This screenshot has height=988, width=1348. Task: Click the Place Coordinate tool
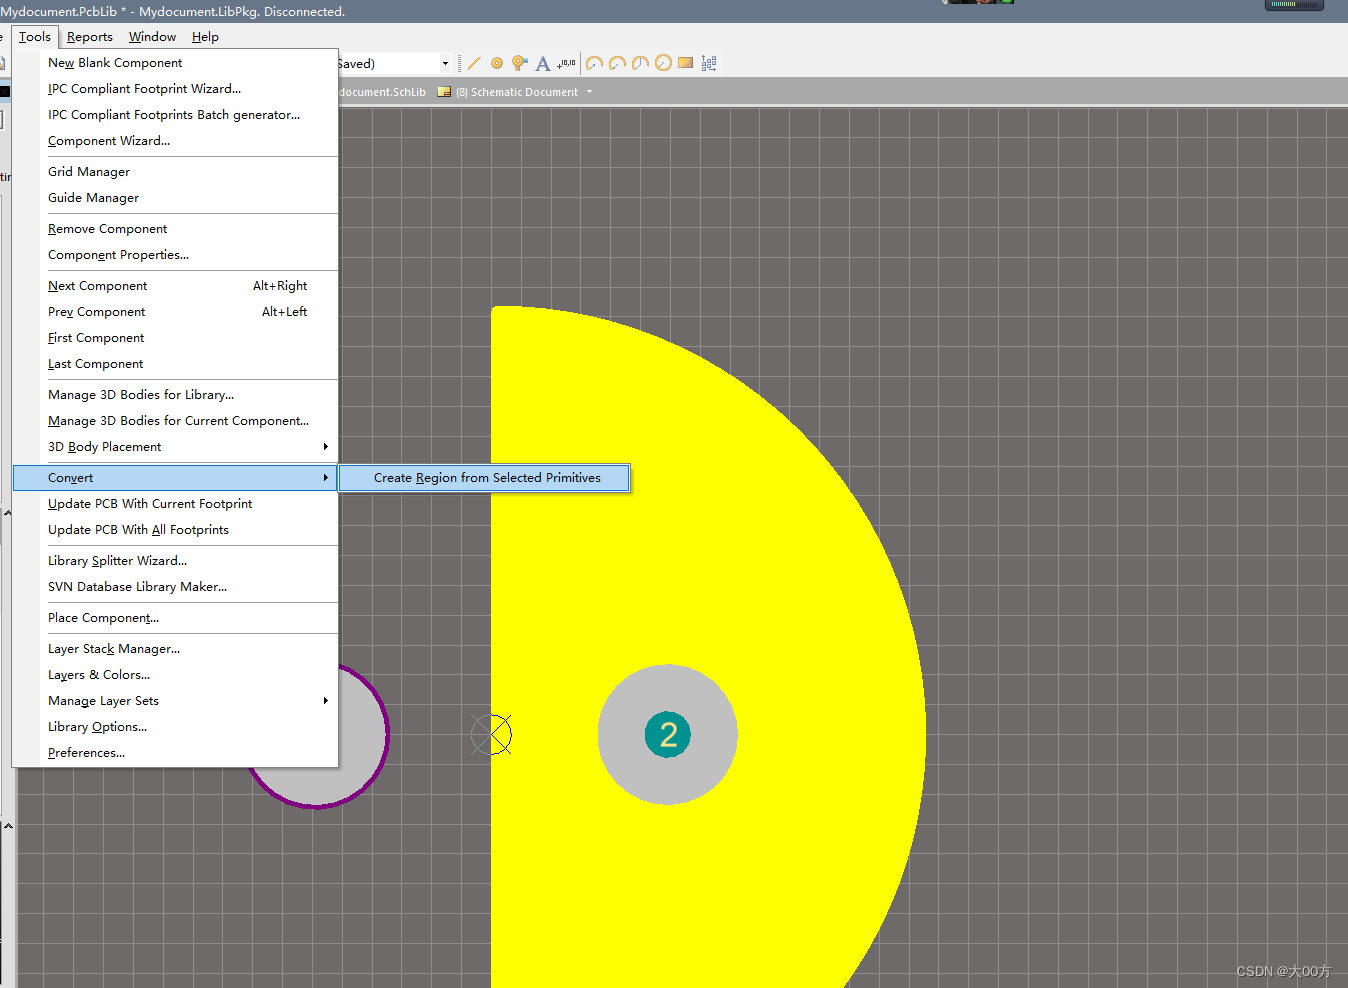pos(565,63)
